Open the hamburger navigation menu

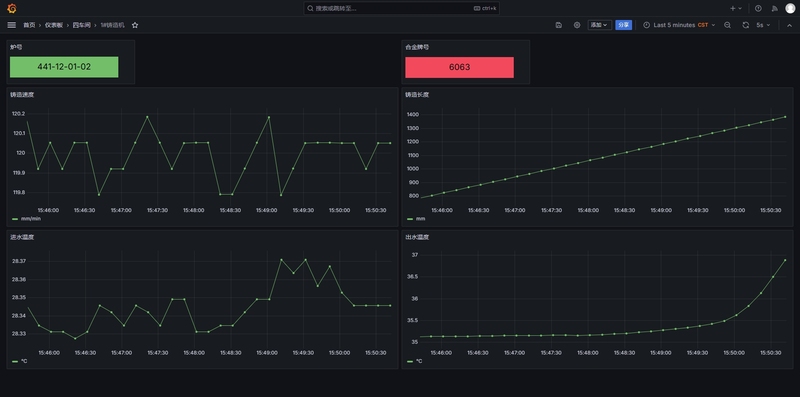coord(12,25)
